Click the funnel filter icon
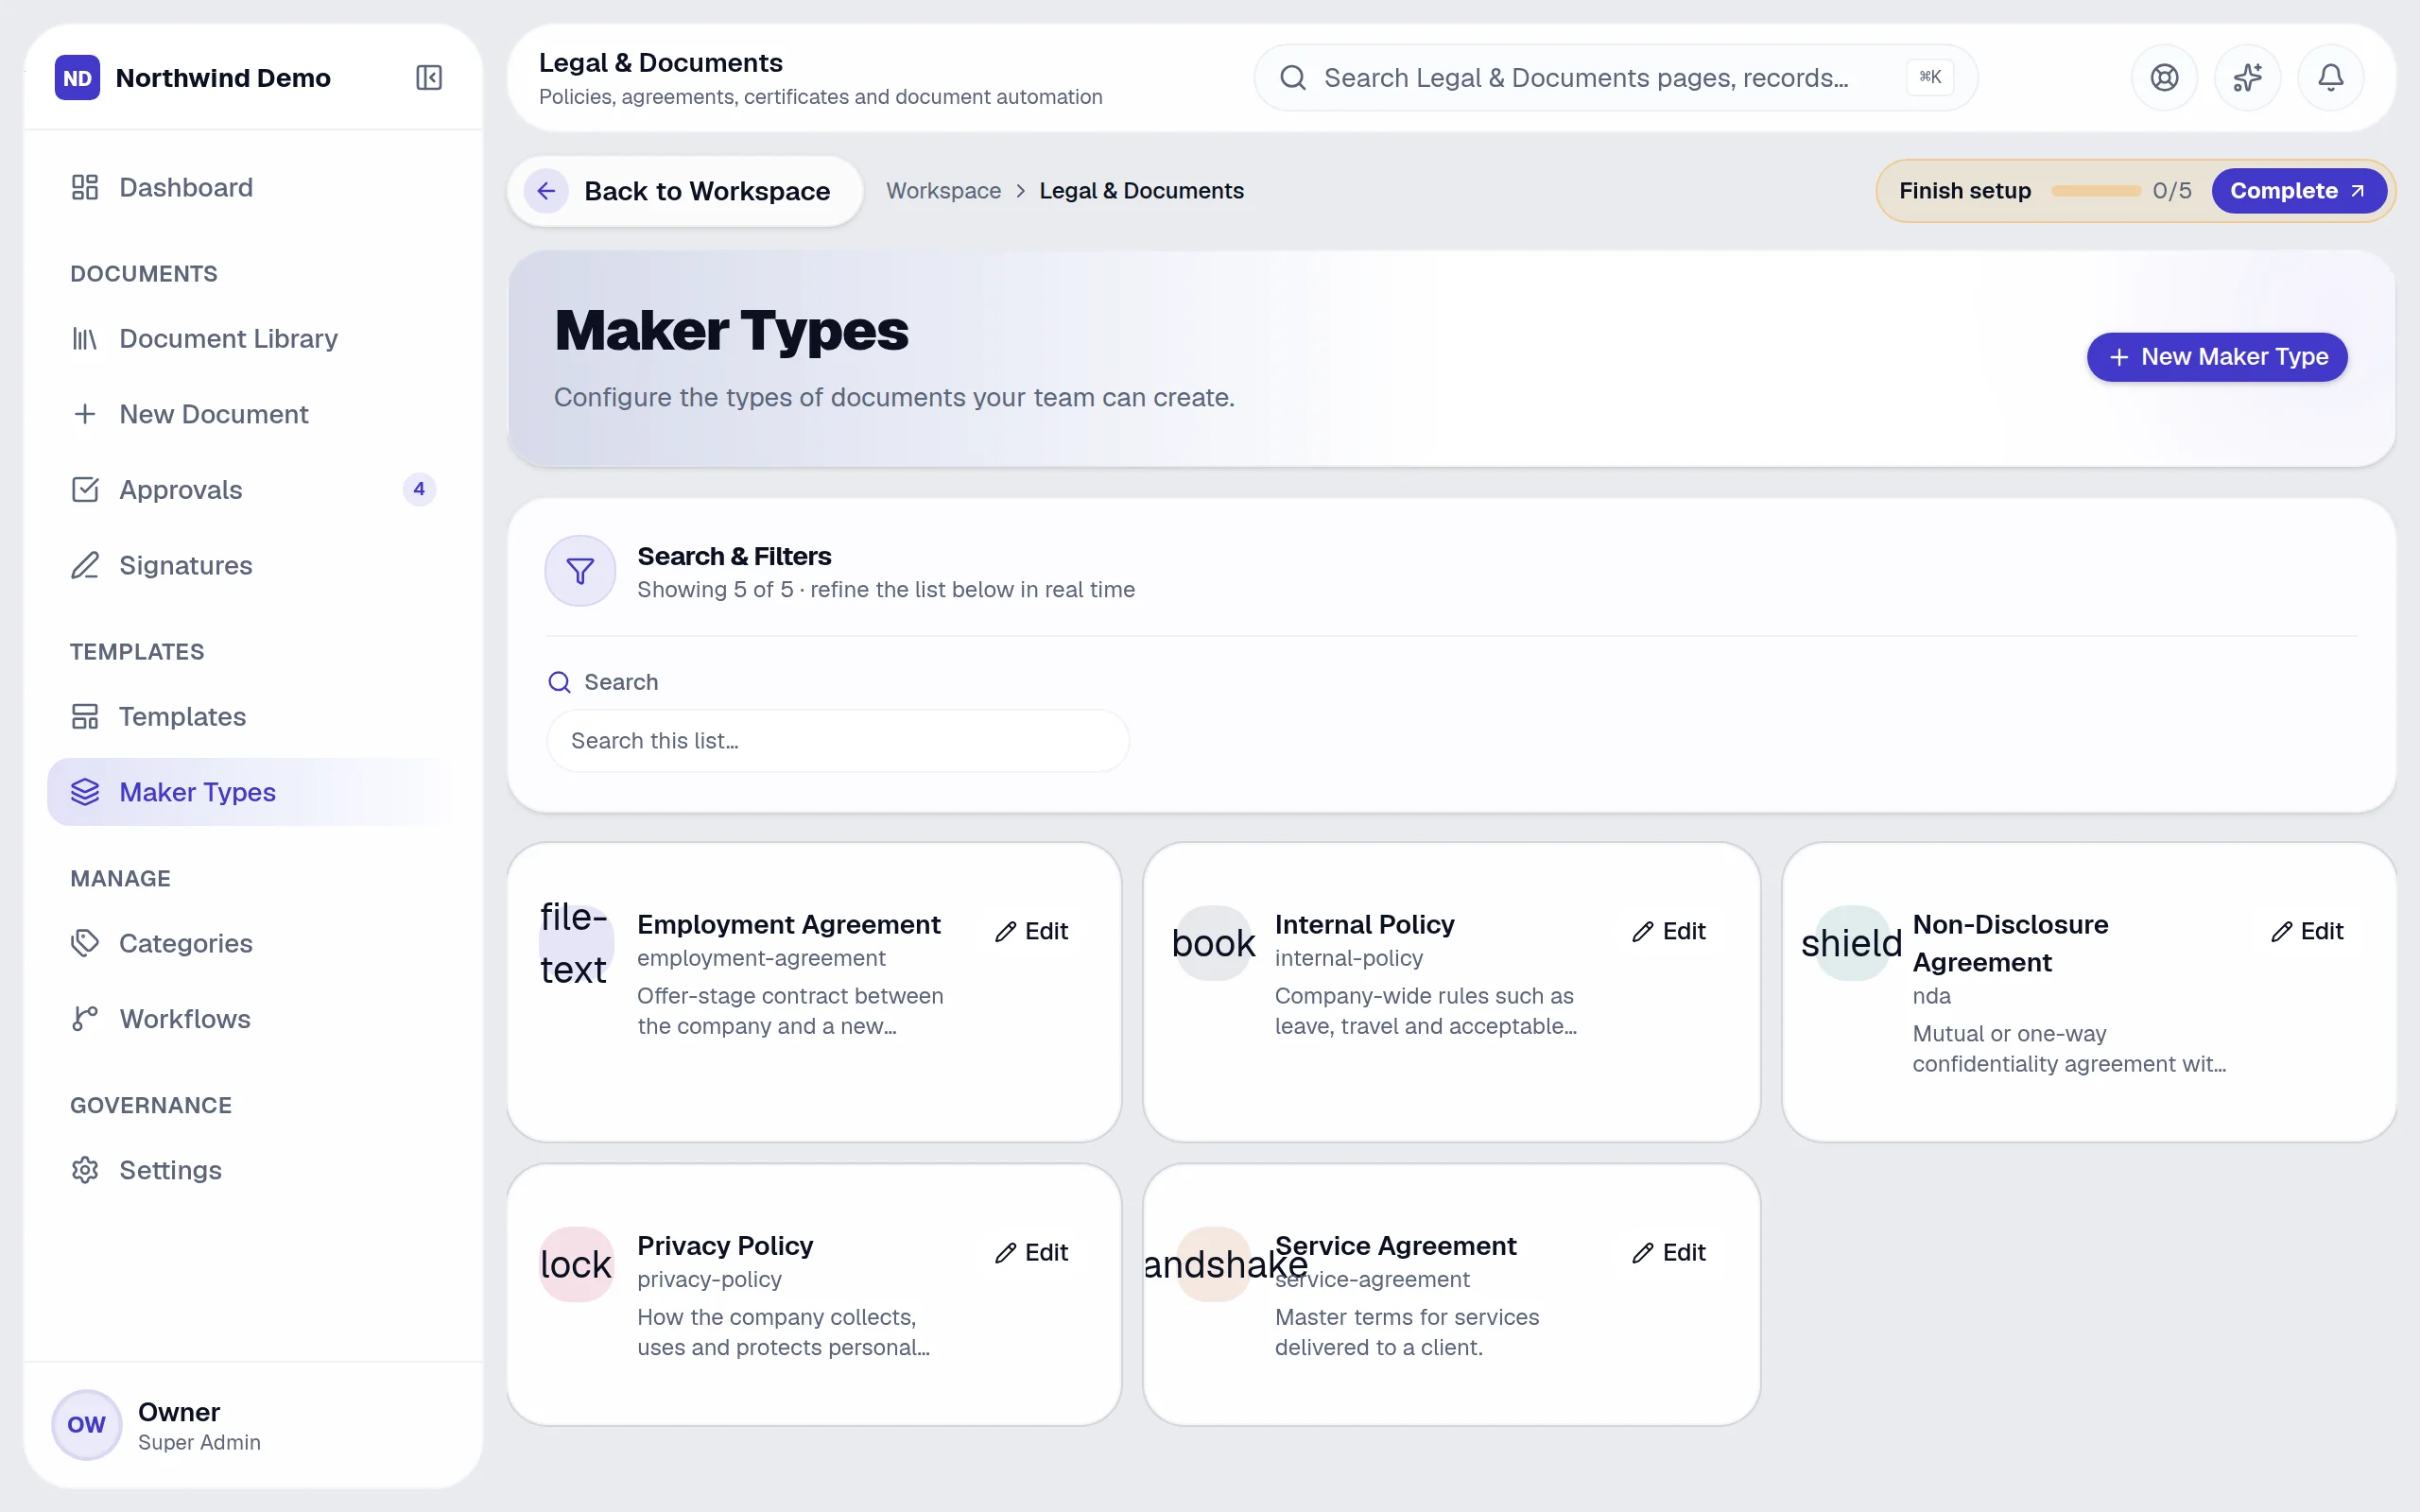Image resolution: width=2420 pixels, height=1512 pixels. point(580,571)
